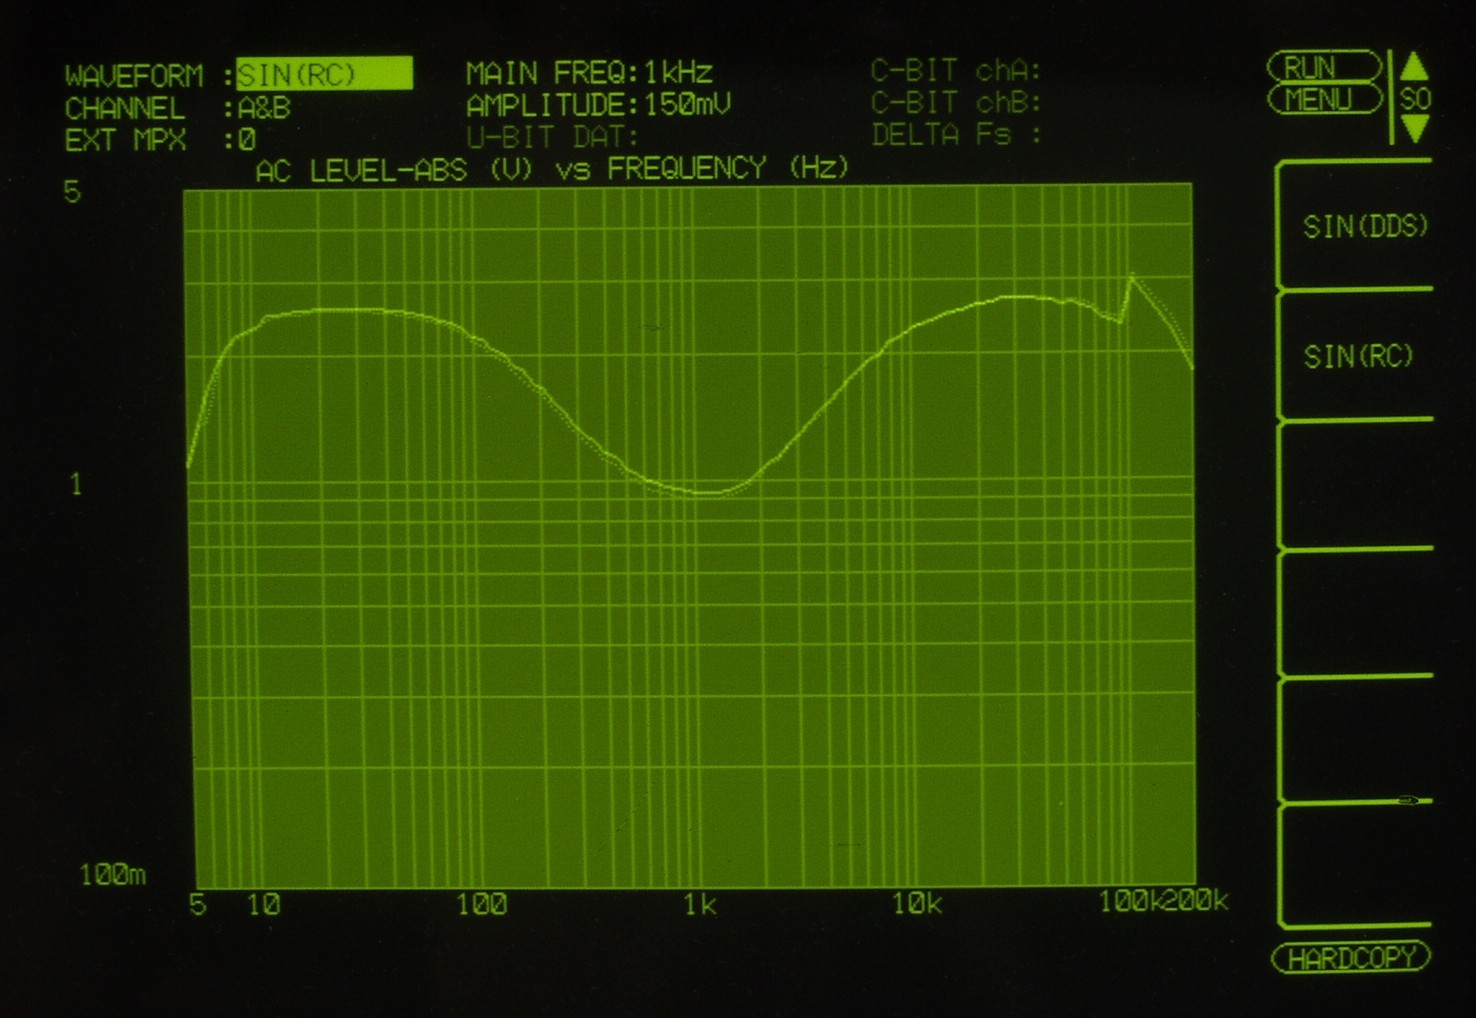This screenshot has width=1476, height=1018.
Task: Select the SIN(RC) softkey on right
Action: pos(1358,356)
